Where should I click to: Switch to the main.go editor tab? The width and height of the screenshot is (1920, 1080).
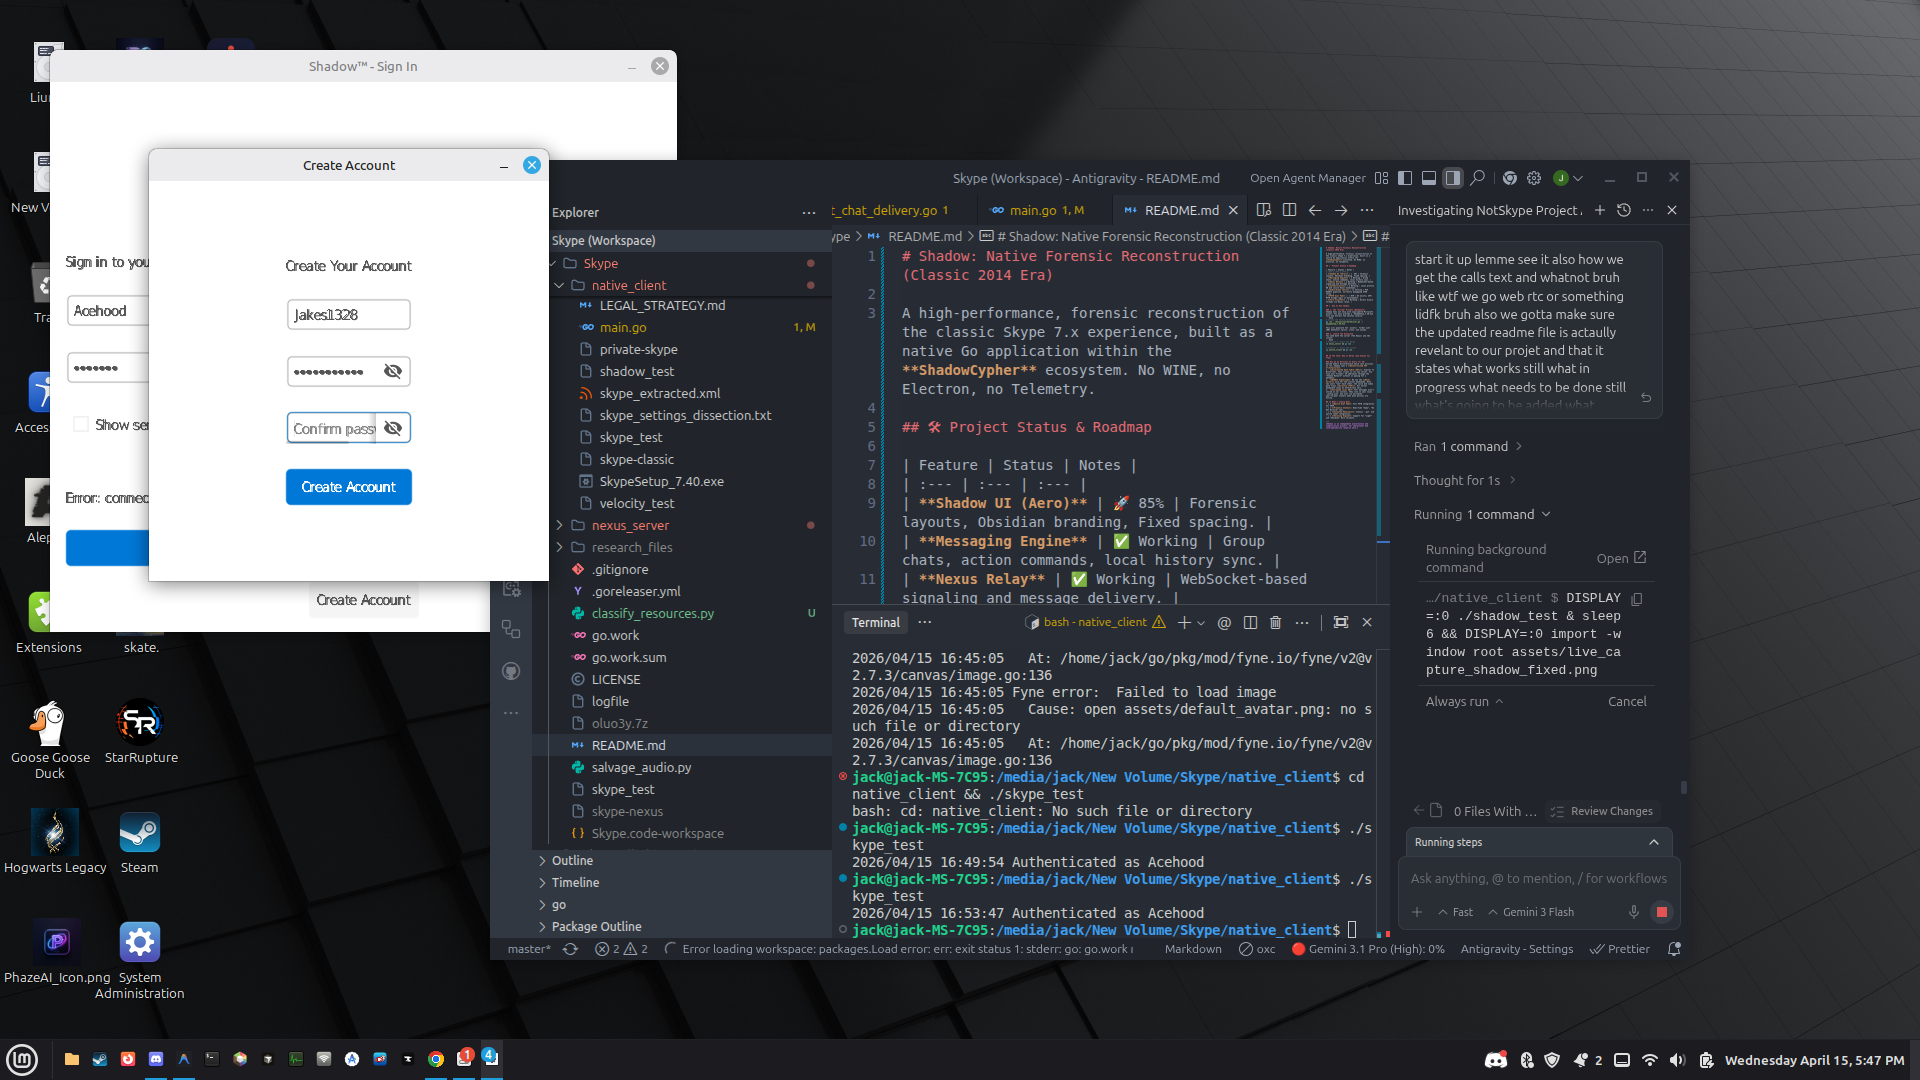[1033, 210]
